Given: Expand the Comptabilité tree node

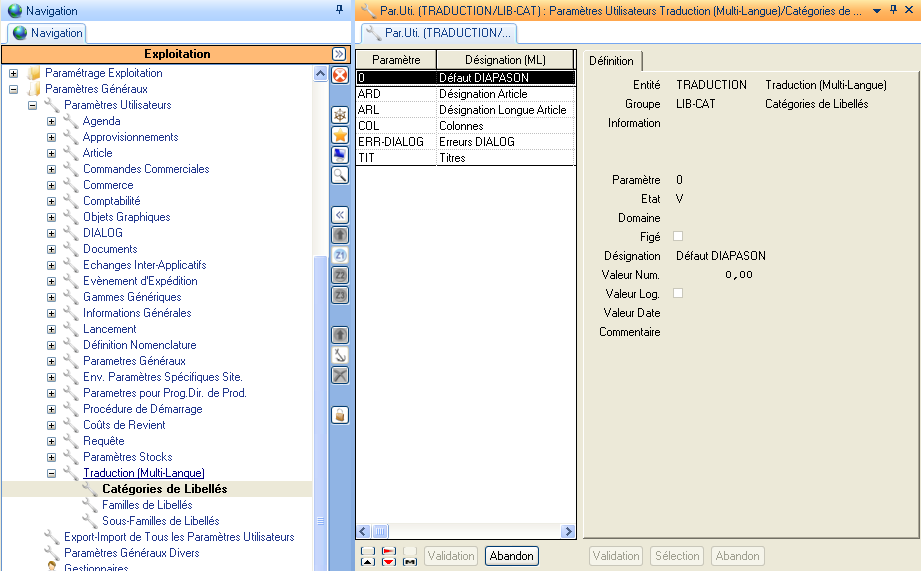Looking at the screenshot, I should (x=52, y=201).
